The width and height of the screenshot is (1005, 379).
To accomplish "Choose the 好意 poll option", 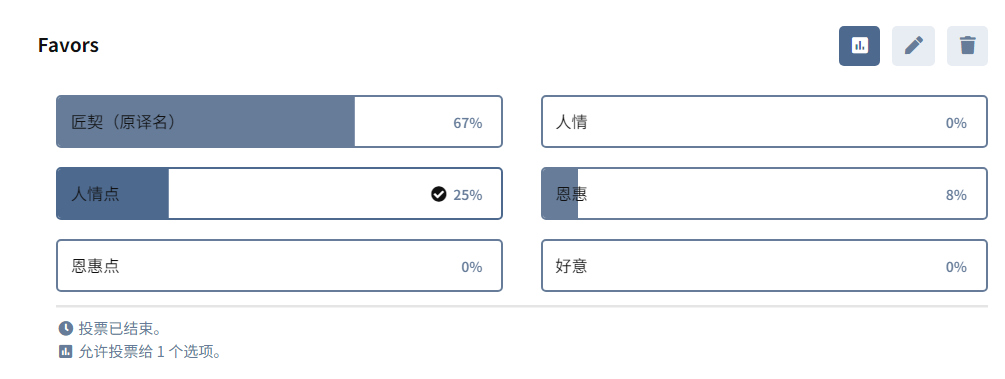I will (764, 265).
